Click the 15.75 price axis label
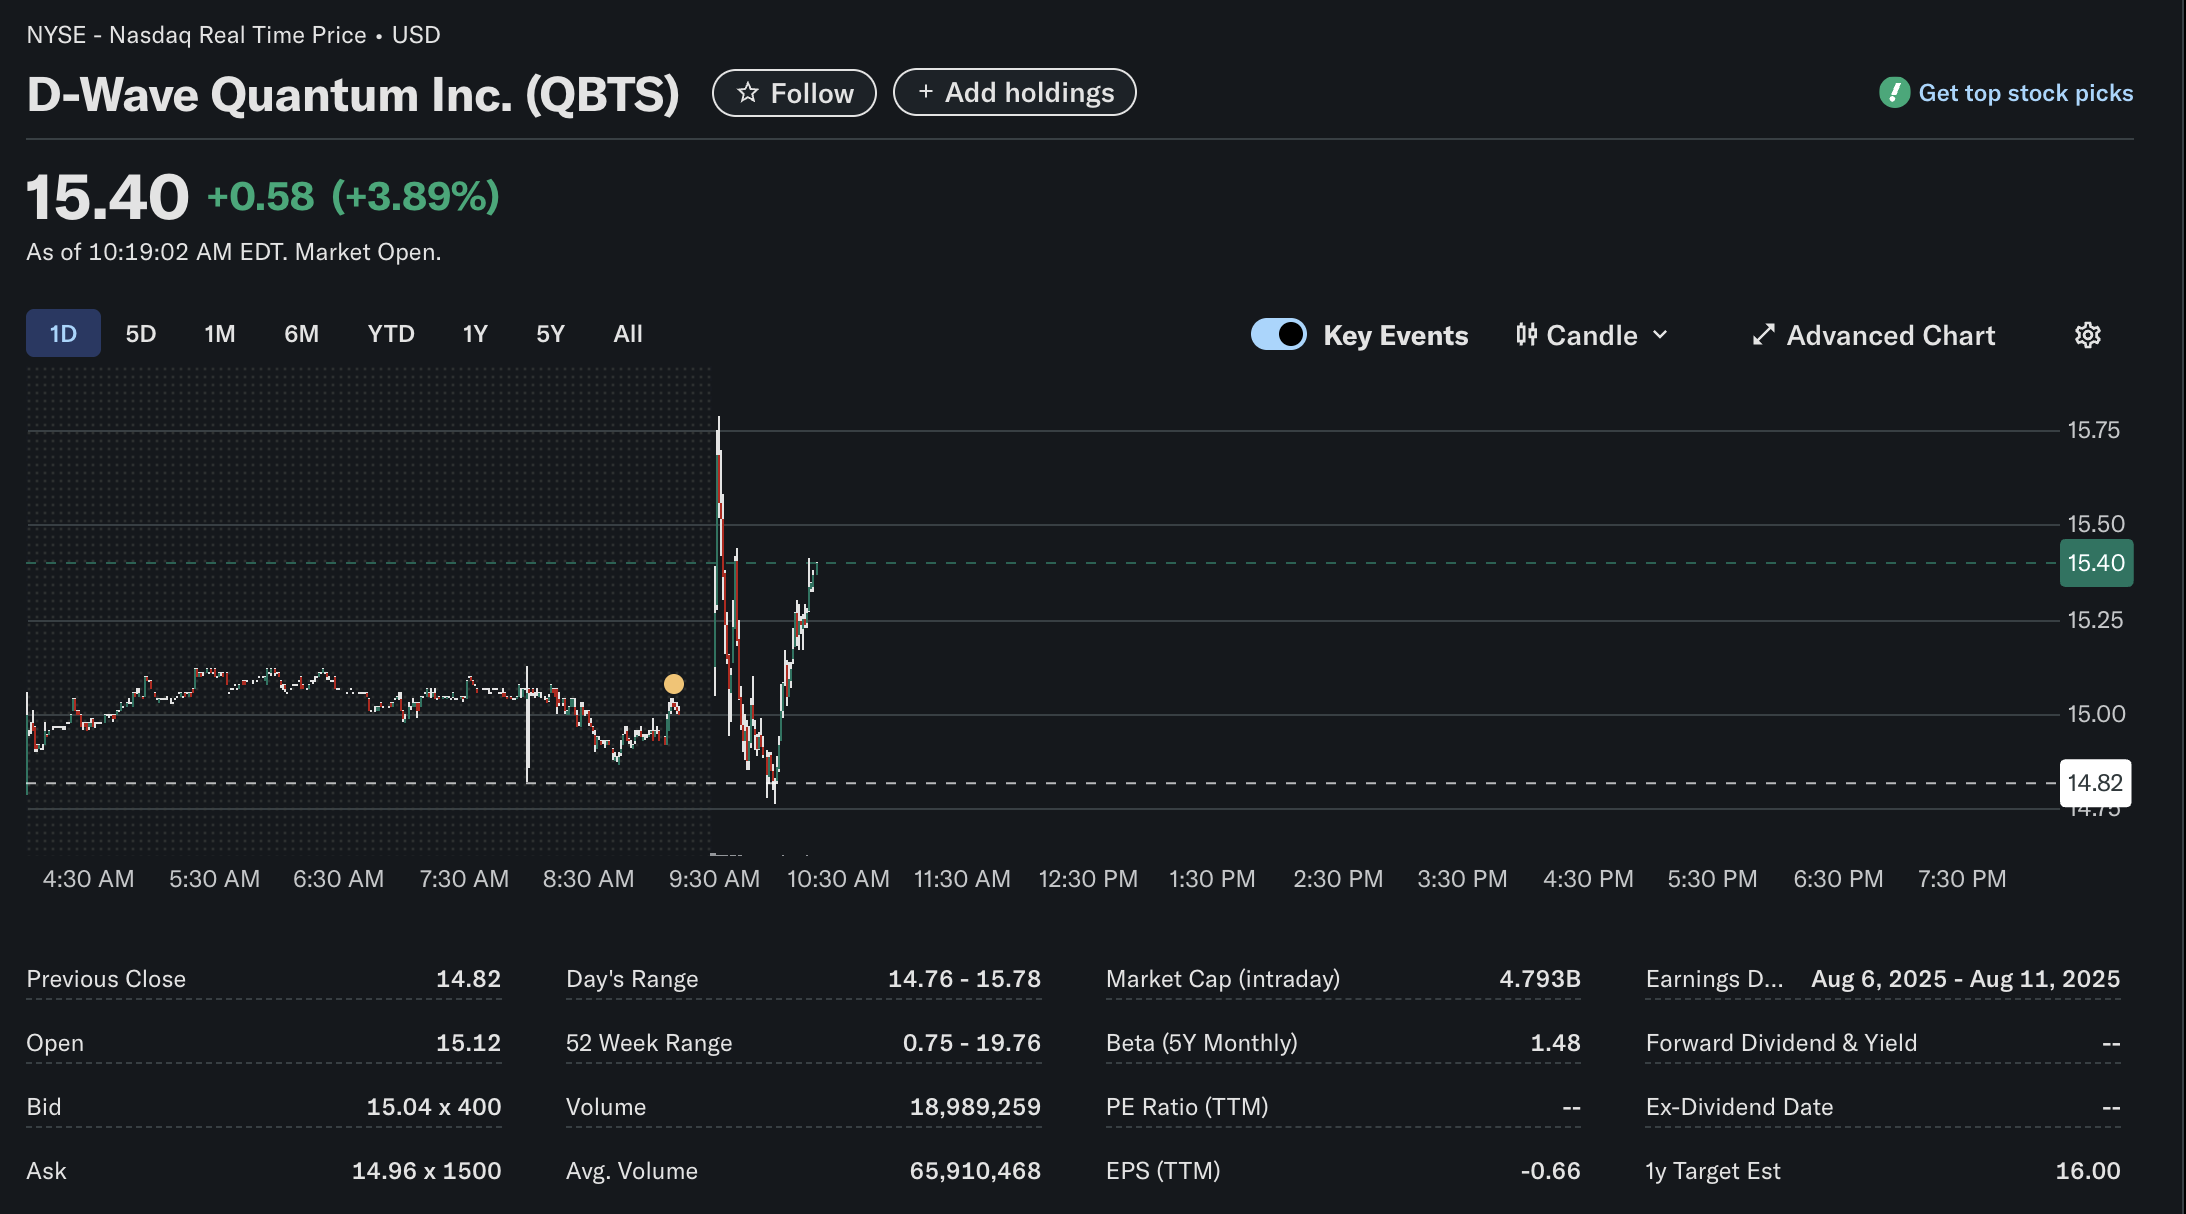The height and width of the screenshot is (1214, 2186). pos(2094,430)
